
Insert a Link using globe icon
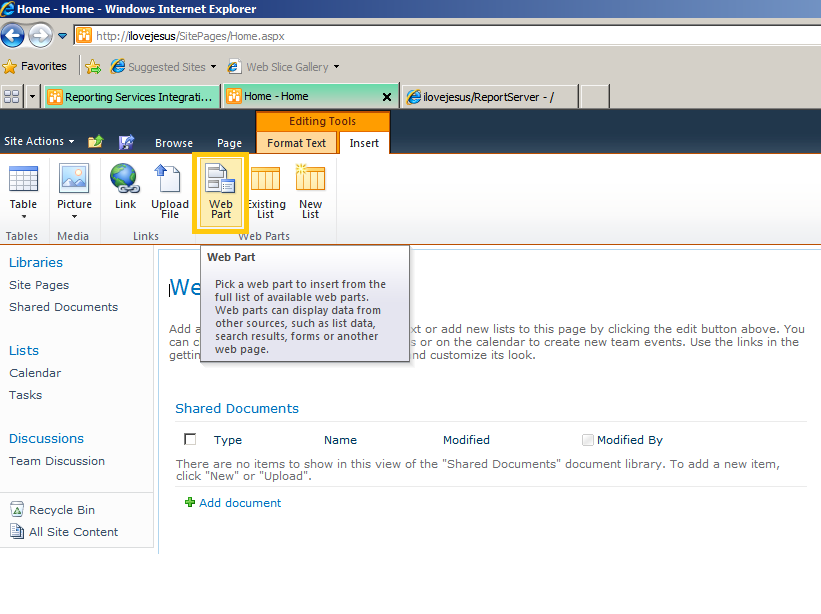pos(125,178)
